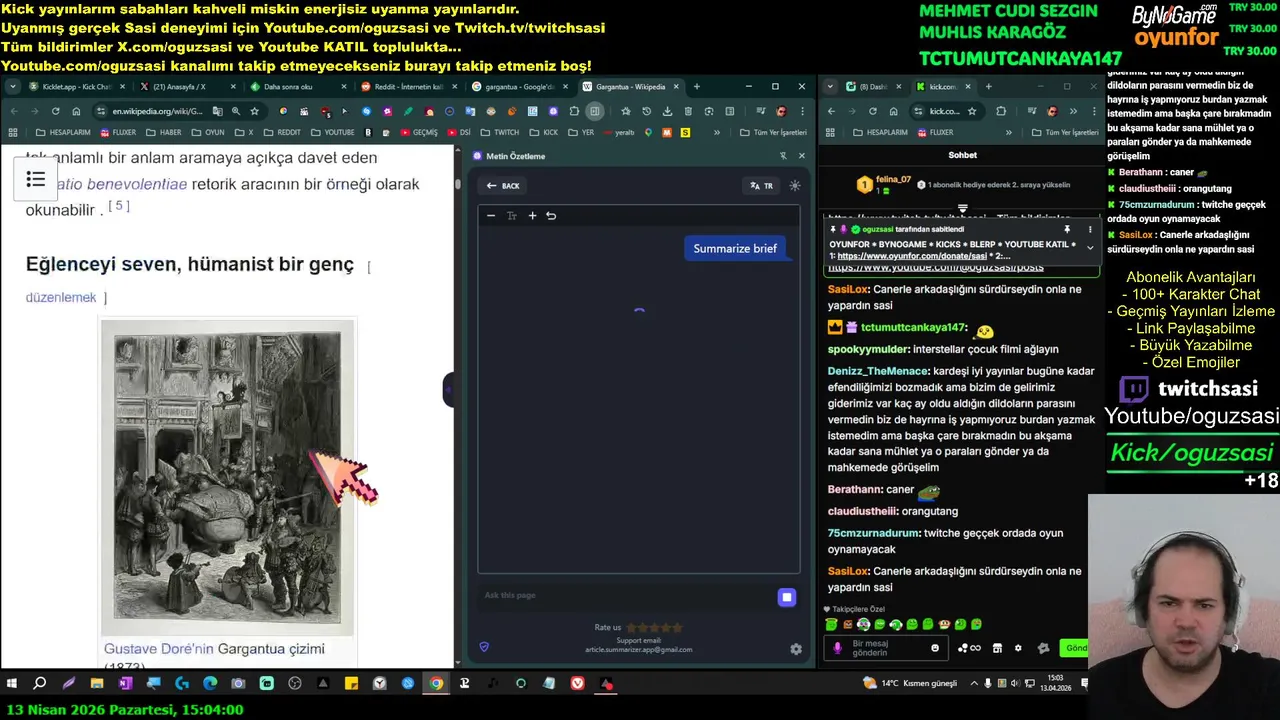Screen dimensions: 1280x720
Task: Switch summarizer language with TR button
Action: click(x=762, y=186)
